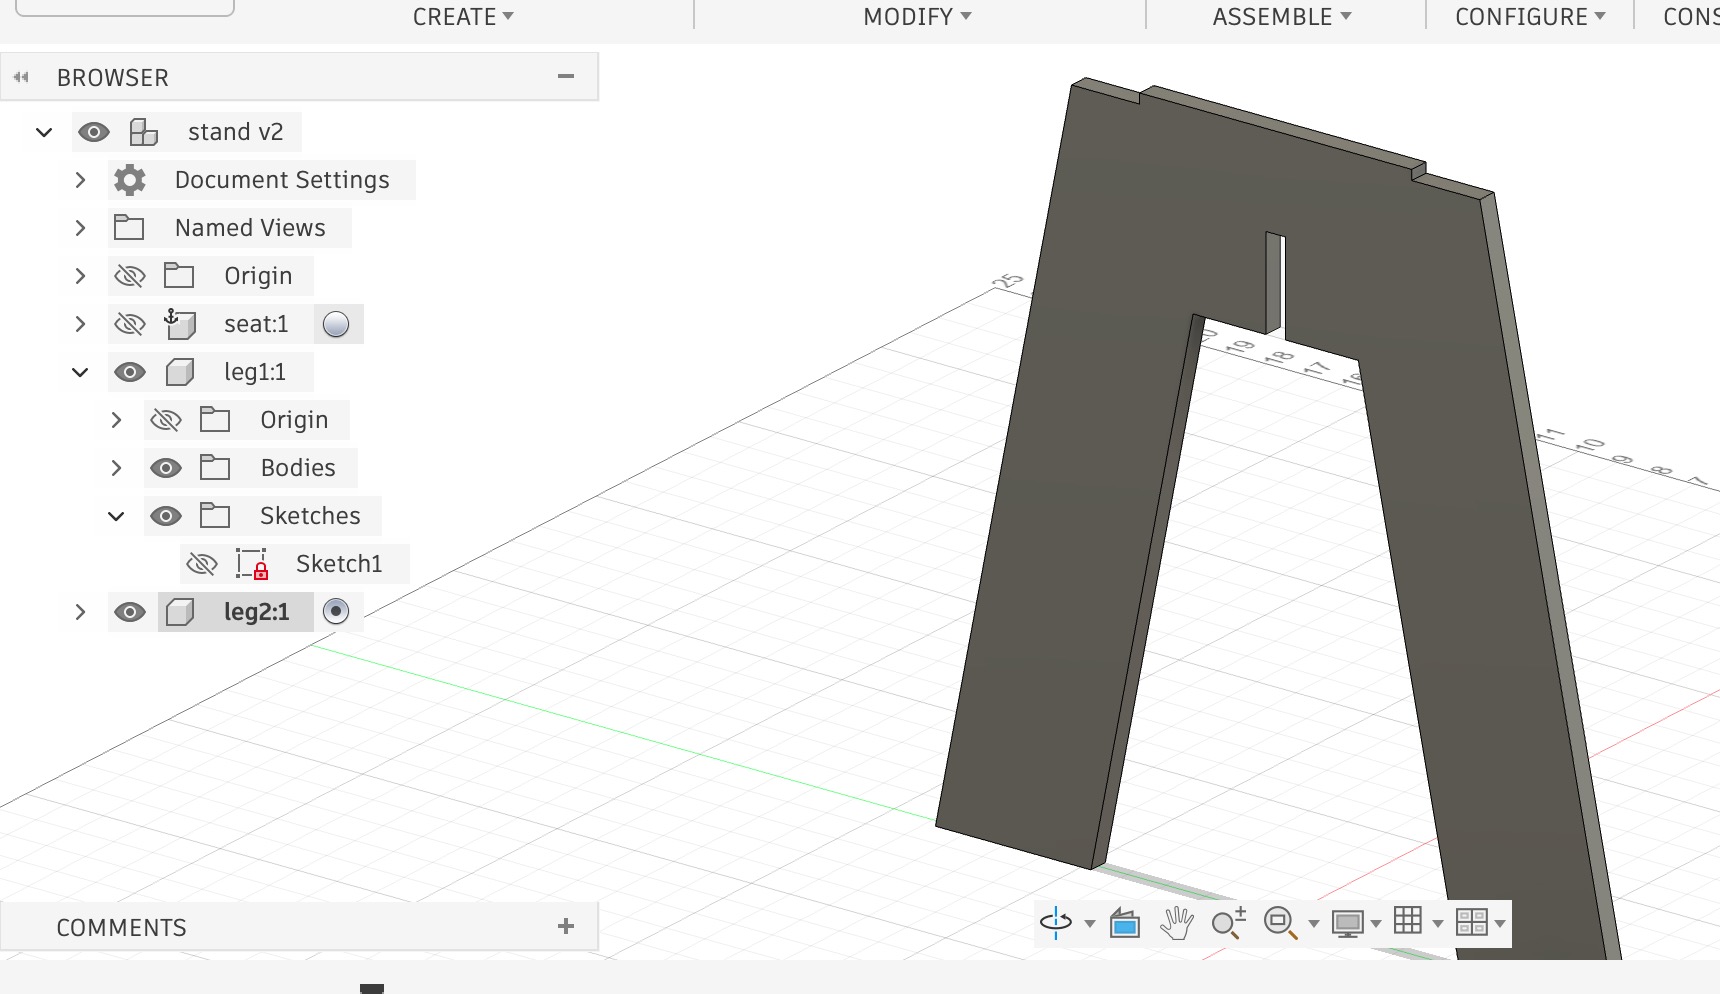The width and height of the screenshot is (1720, 994).
Task: Select the leg2:1 component label
Action: click(257, 612)
